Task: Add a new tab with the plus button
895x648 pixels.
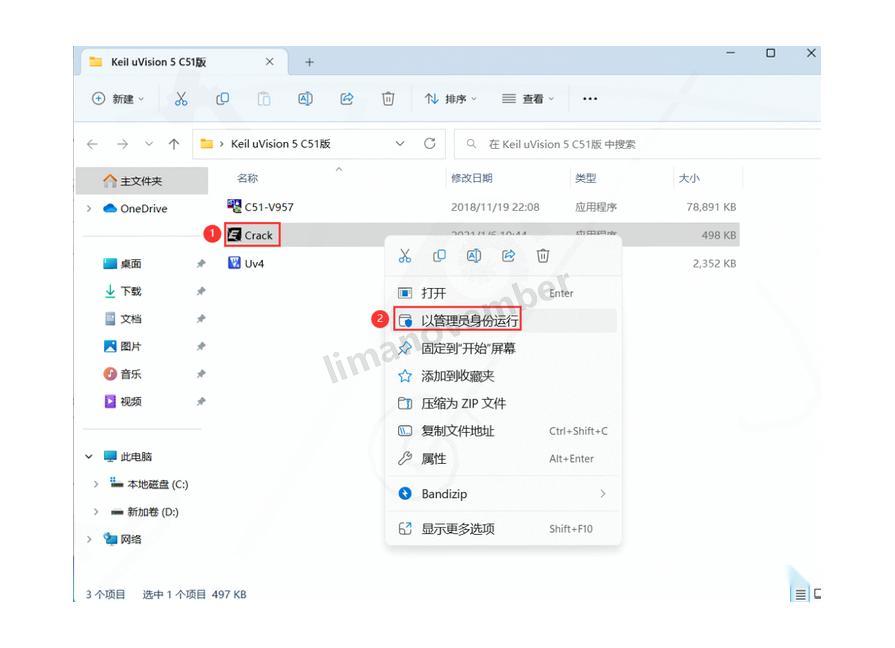Action: (309, 62)
